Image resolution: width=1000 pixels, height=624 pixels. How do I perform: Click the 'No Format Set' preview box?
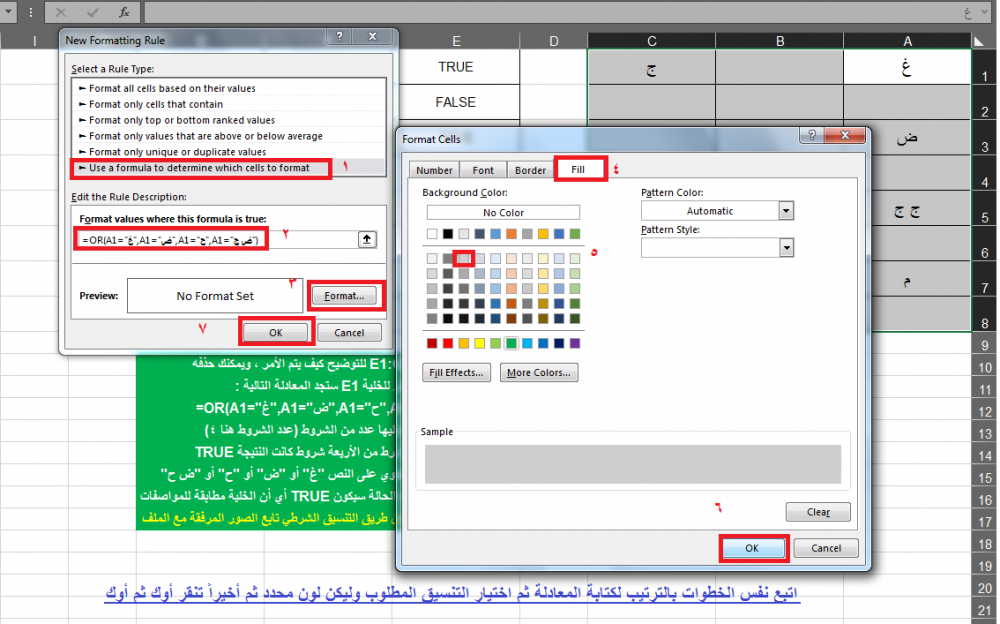215,295
